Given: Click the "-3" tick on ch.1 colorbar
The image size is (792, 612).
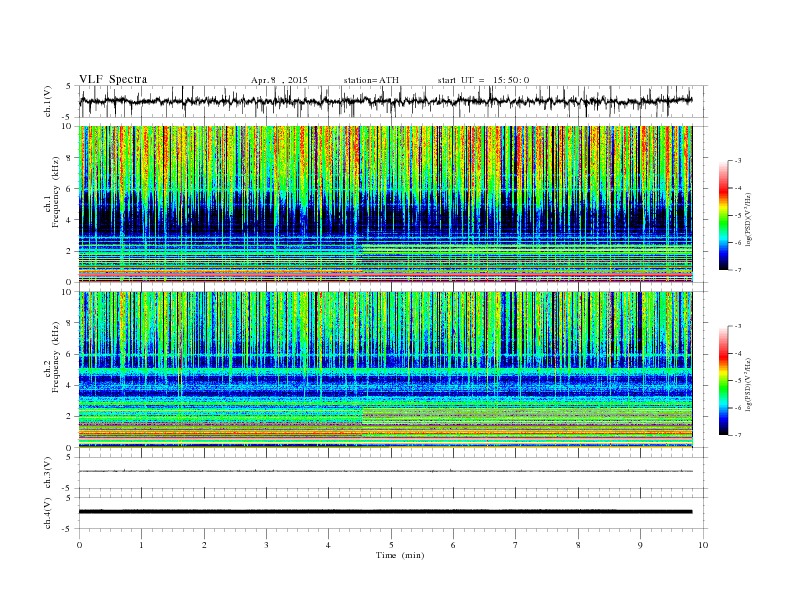Looking at the screenshot, I should click(737, 161).
